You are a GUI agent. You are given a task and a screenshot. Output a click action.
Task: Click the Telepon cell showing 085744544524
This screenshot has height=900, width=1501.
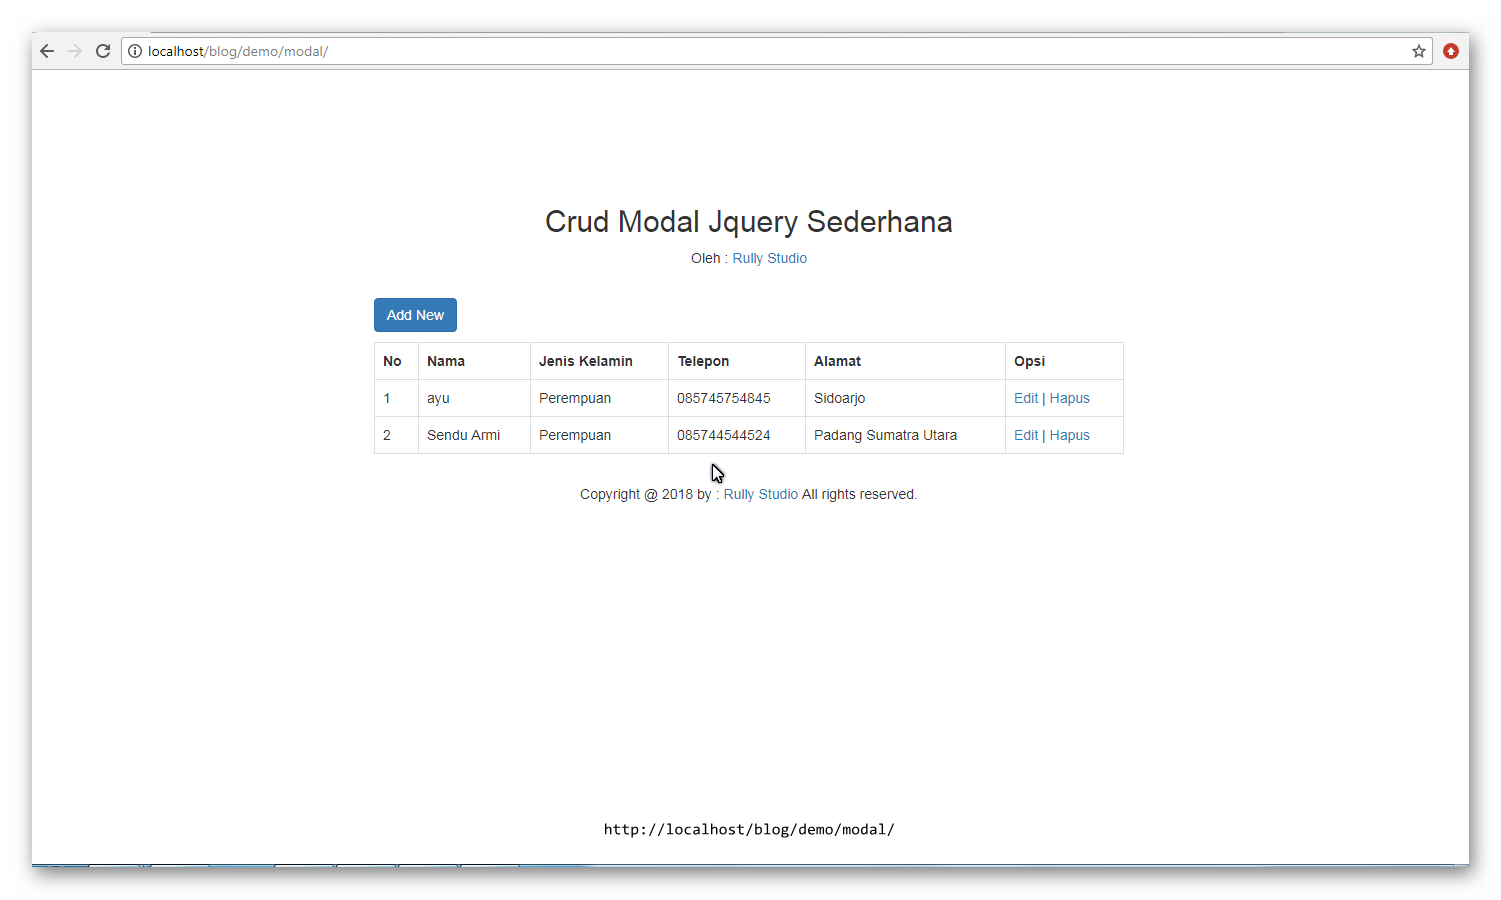coord(723,435)
